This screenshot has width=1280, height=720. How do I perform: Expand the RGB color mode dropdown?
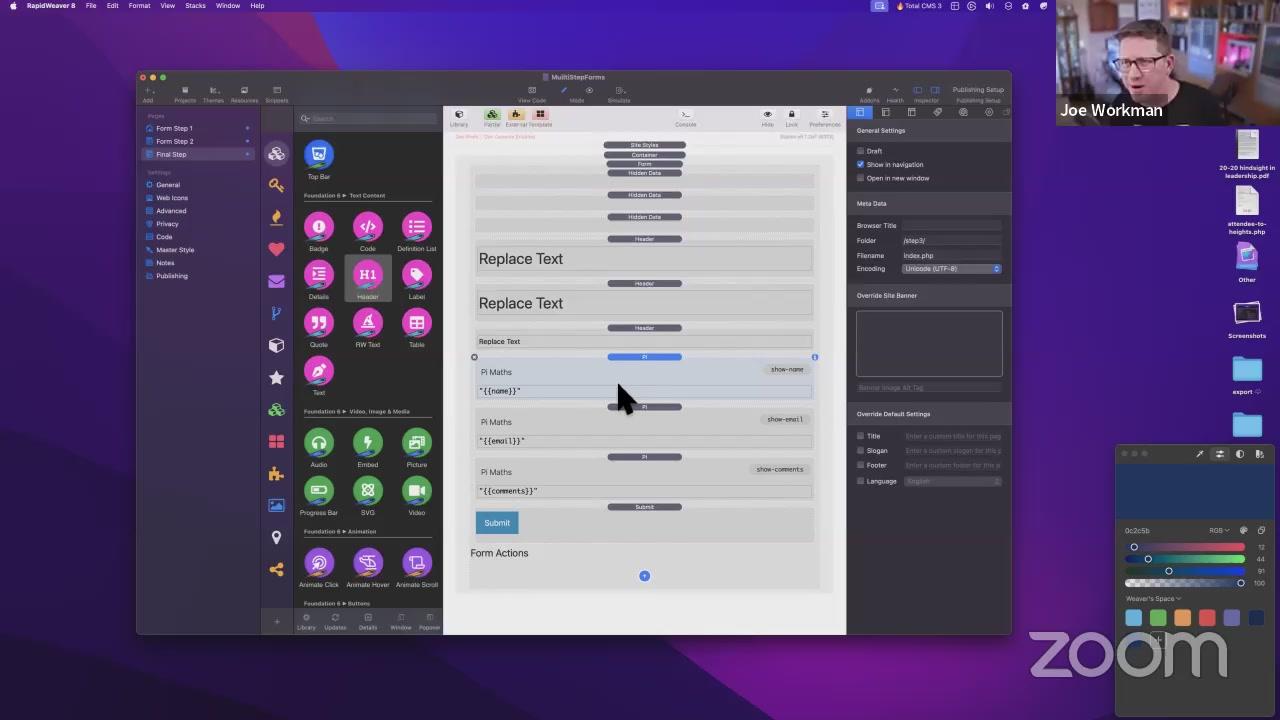(1219, 531)
